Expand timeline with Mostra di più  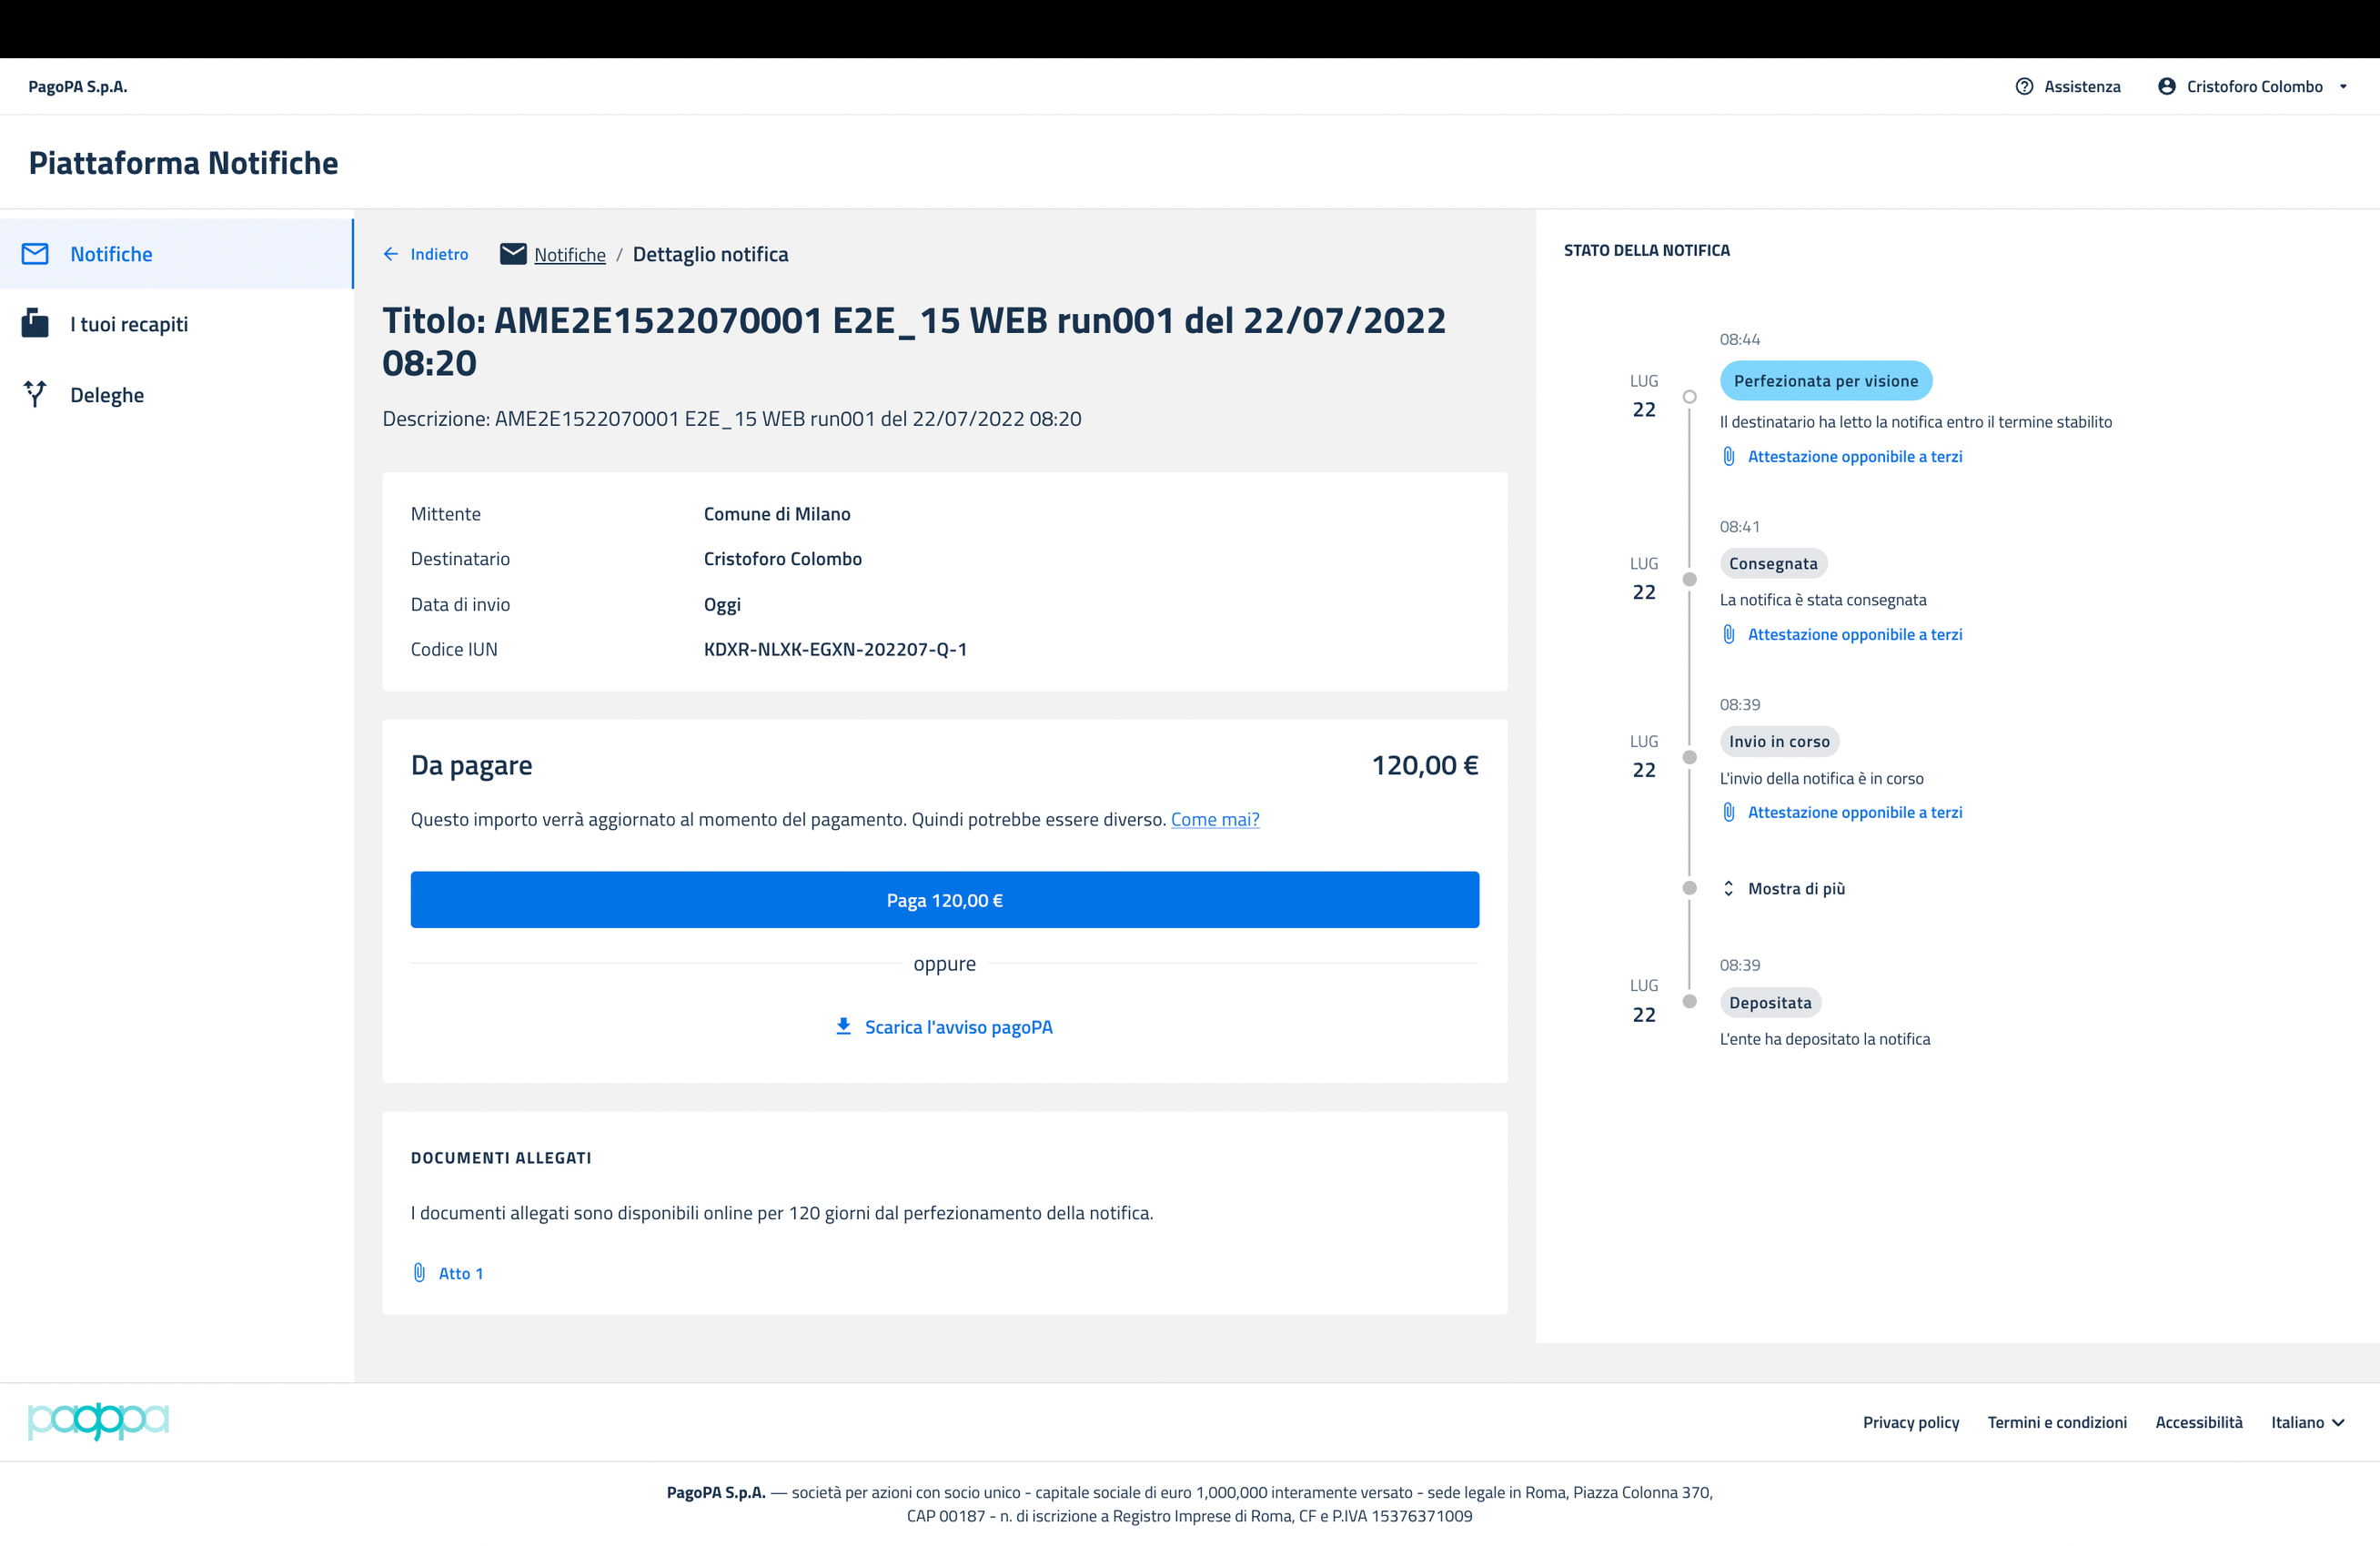[1795, 888]
